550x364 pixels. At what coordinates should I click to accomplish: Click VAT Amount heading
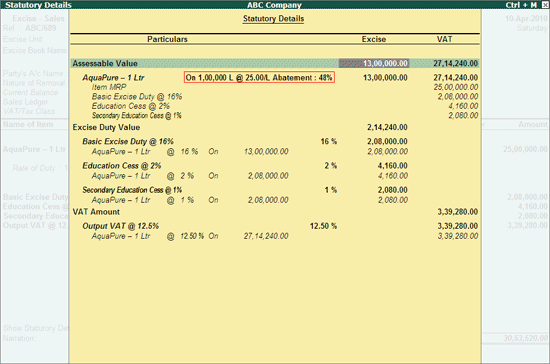(96, 212)
